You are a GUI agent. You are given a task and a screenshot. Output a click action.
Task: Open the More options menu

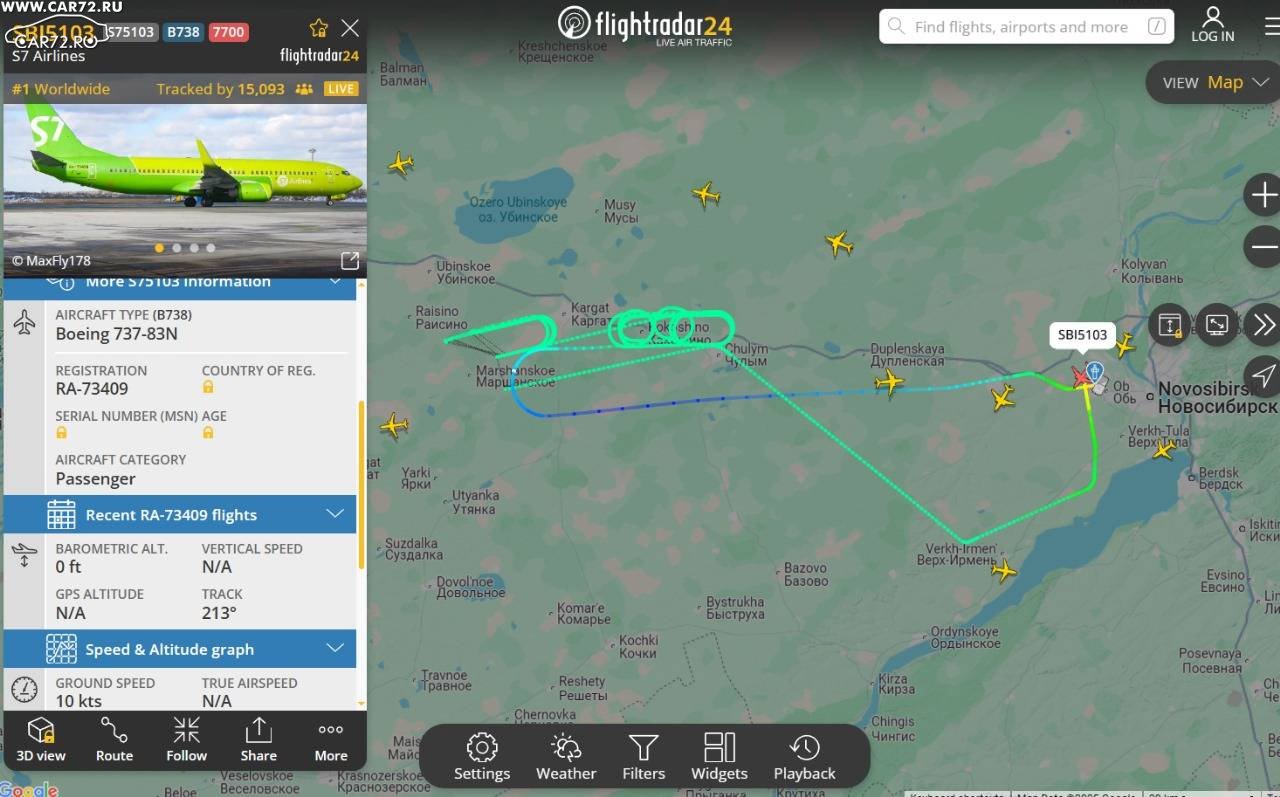(331, 740)
